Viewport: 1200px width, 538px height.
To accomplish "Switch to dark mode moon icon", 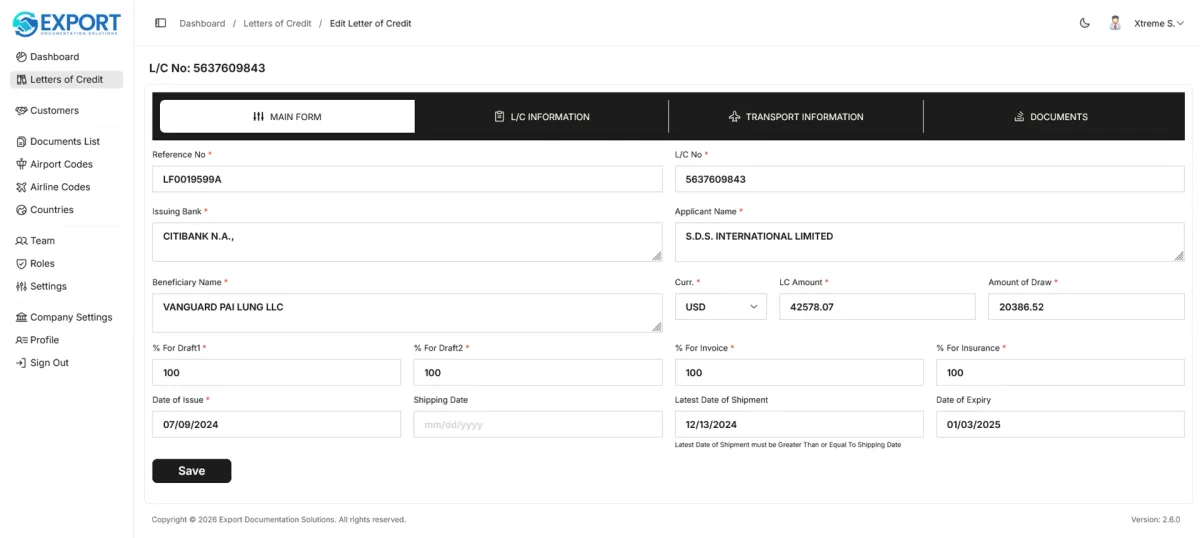I will pos(1085,23).
